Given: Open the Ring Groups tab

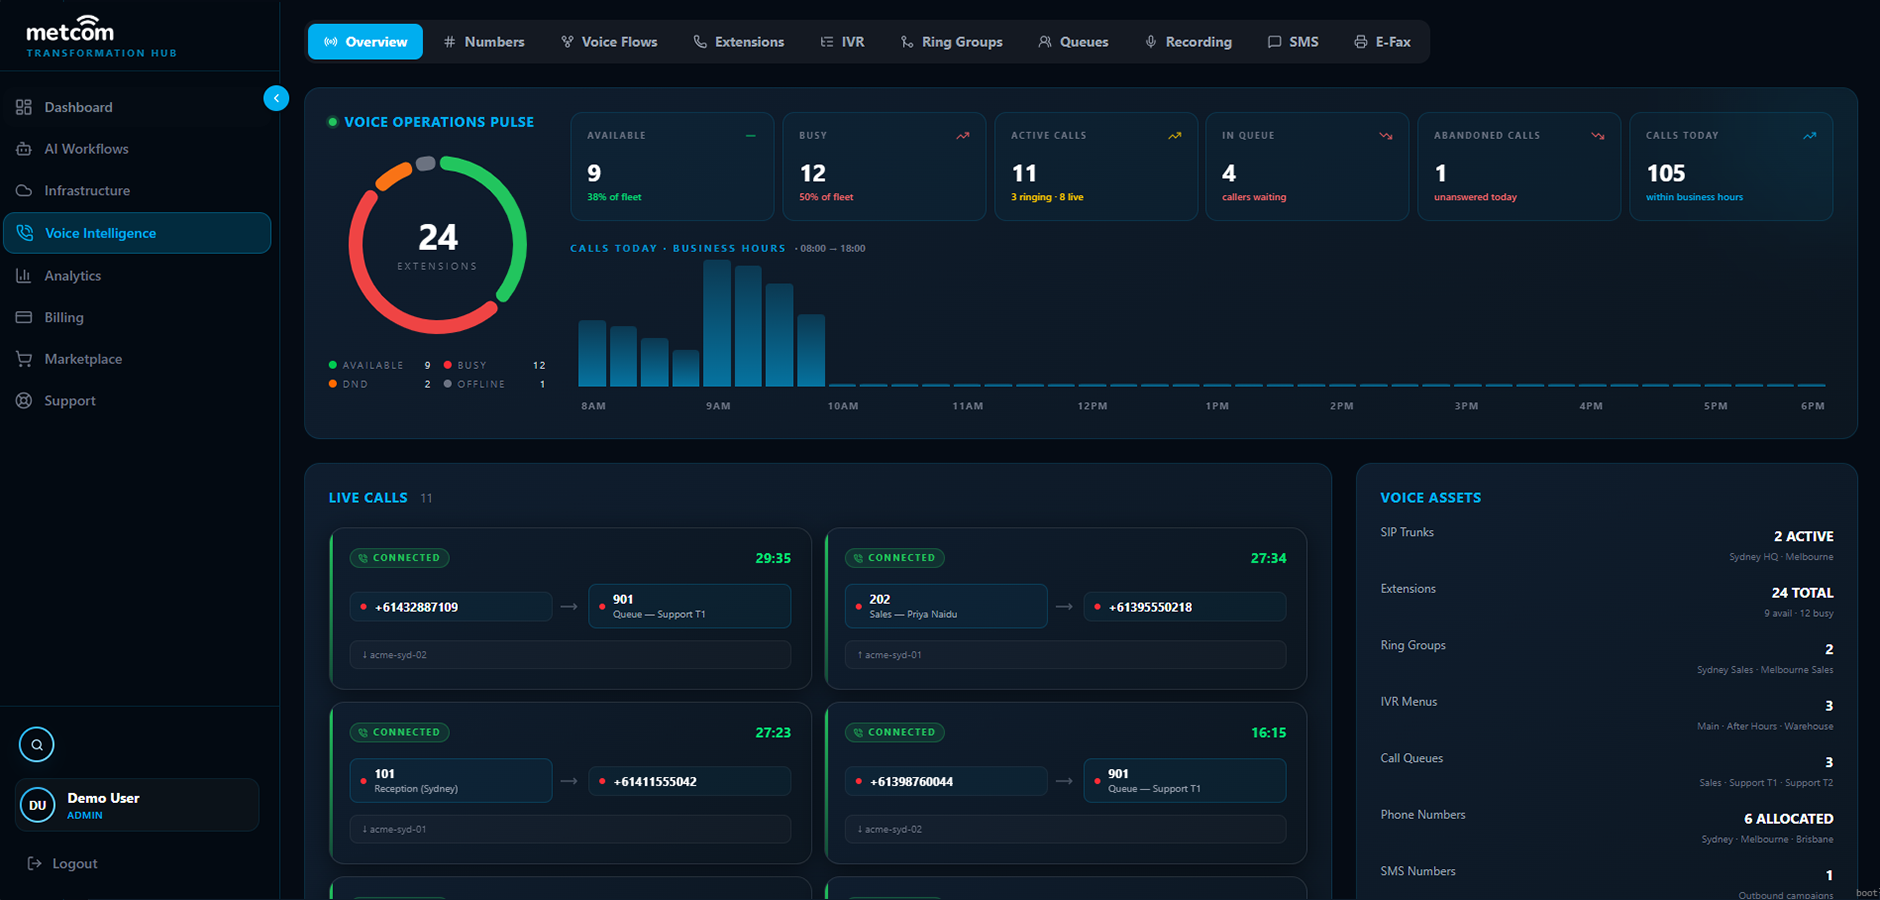Looking at the screenshot, I should 951,42.
